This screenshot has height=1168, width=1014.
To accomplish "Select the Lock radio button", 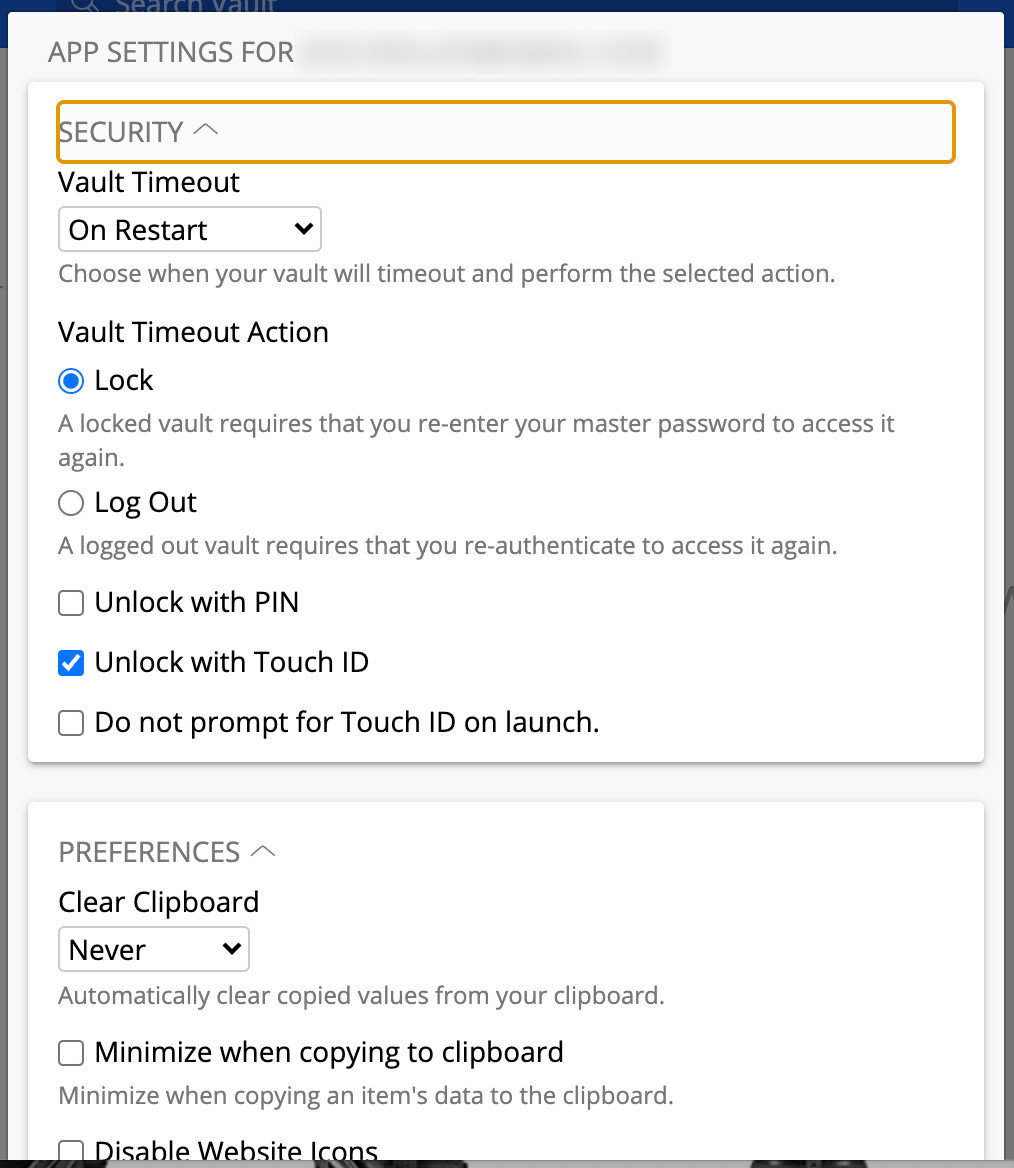I will [71, 381].
